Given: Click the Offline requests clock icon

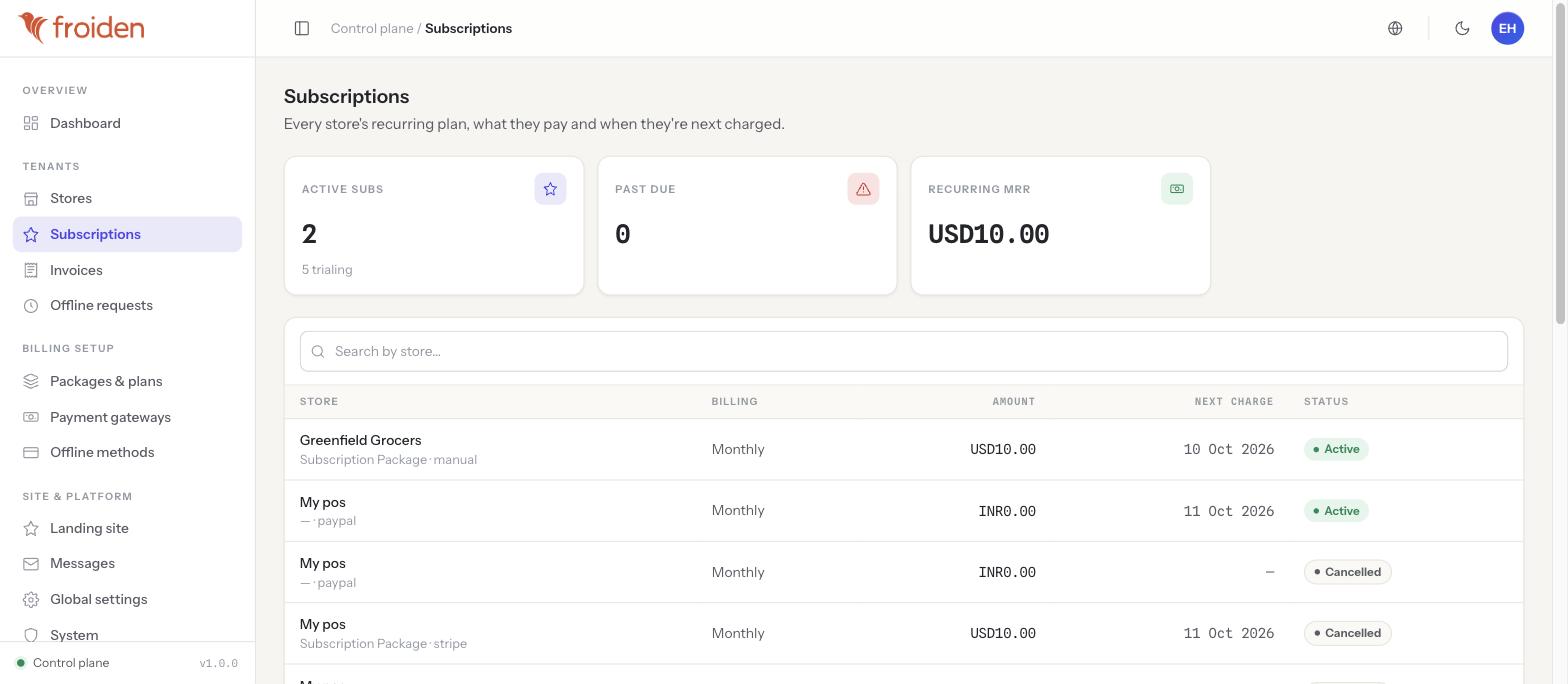Looking at the screenshot, I should click(31, 306).
